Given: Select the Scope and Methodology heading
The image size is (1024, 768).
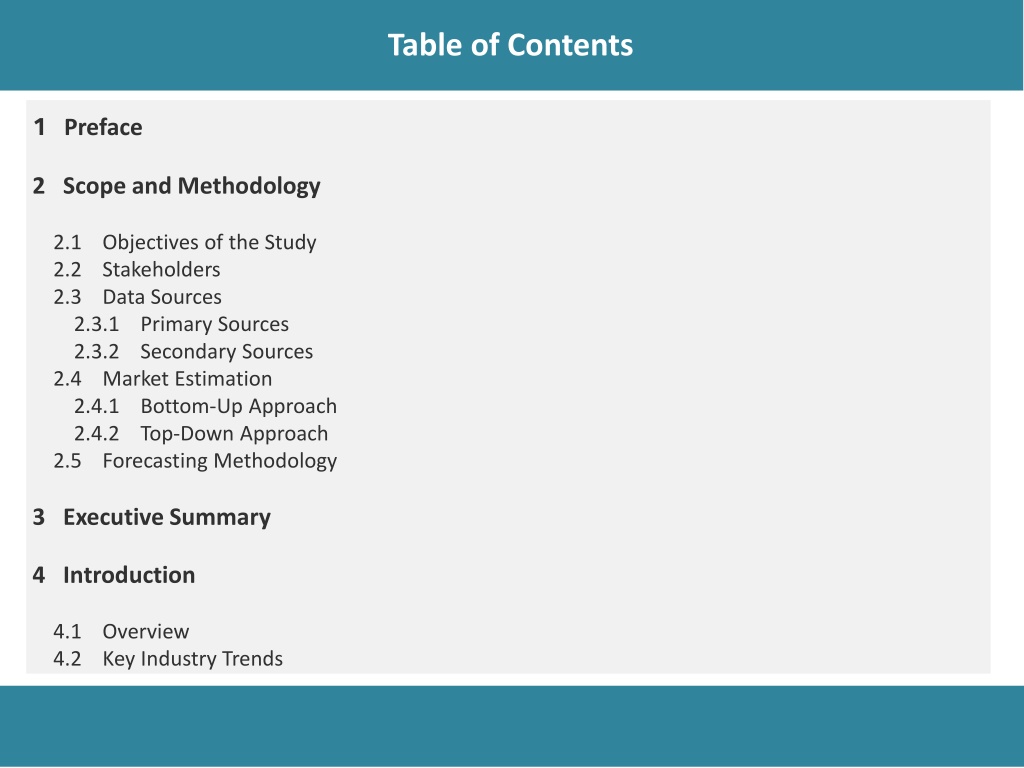Looking at the screenshot, I should 176,186.
